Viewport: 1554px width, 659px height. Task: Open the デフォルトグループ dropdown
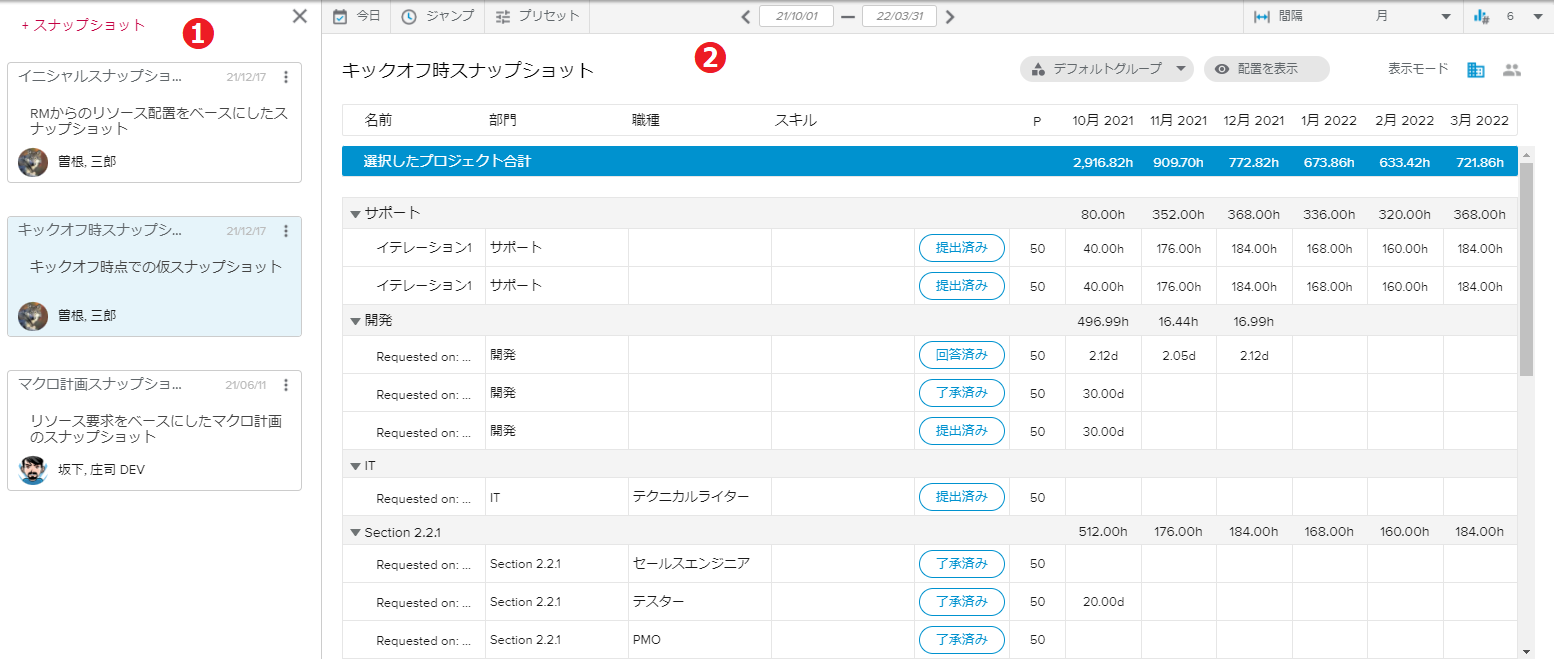tap(1107, 69)
